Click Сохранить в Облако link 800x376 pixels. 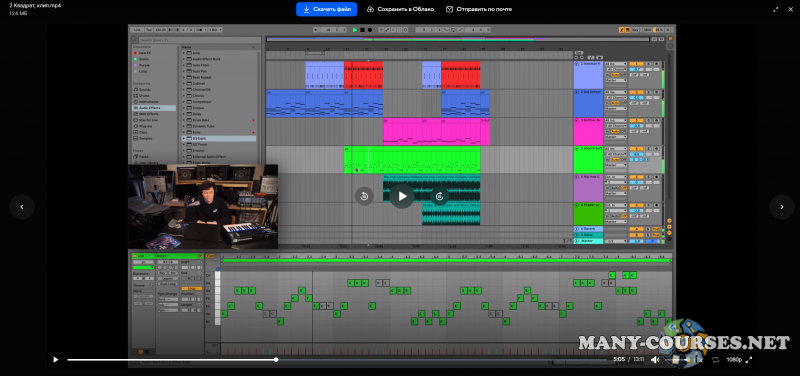401,9
